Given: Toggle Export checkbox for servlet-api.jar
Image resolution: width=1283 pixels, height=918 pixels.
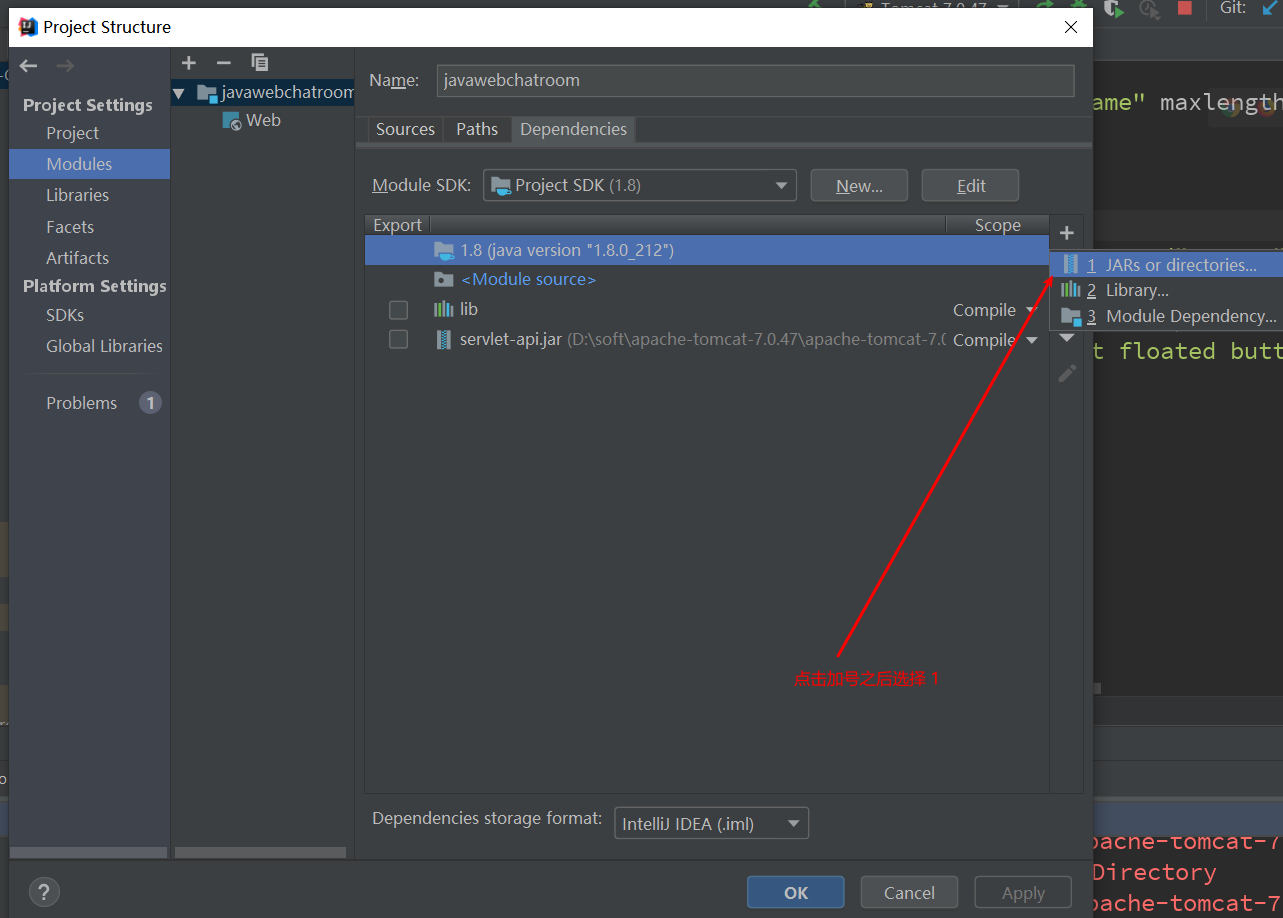Looking at the screenshot, I should coord(398,340).
